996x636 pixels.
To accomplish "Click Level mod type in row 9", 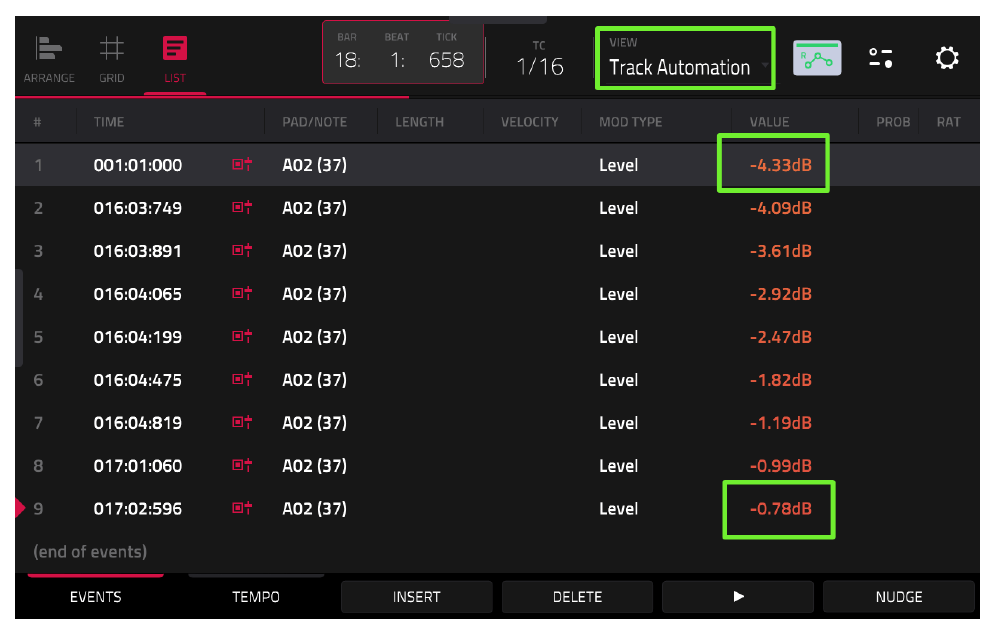I will (x=618, y=509).
